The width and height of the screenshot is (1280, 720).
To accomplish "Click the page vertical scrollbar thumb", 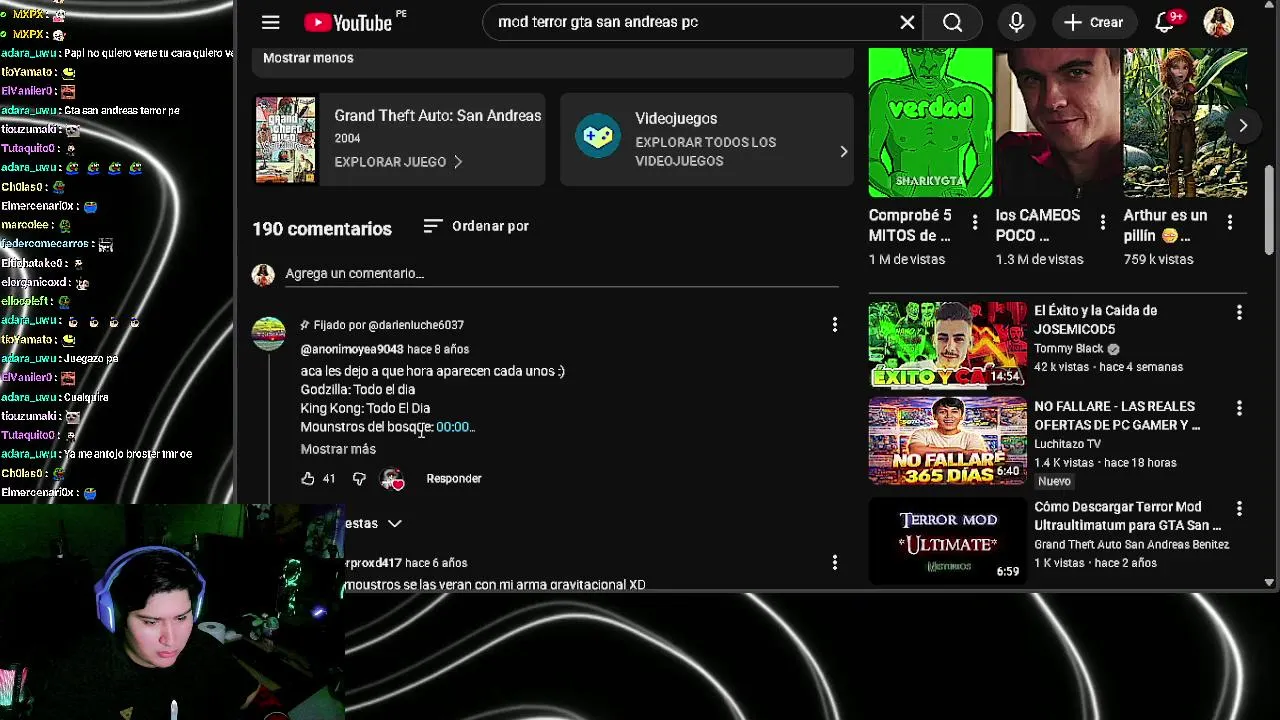I will tap(1270, 210).
